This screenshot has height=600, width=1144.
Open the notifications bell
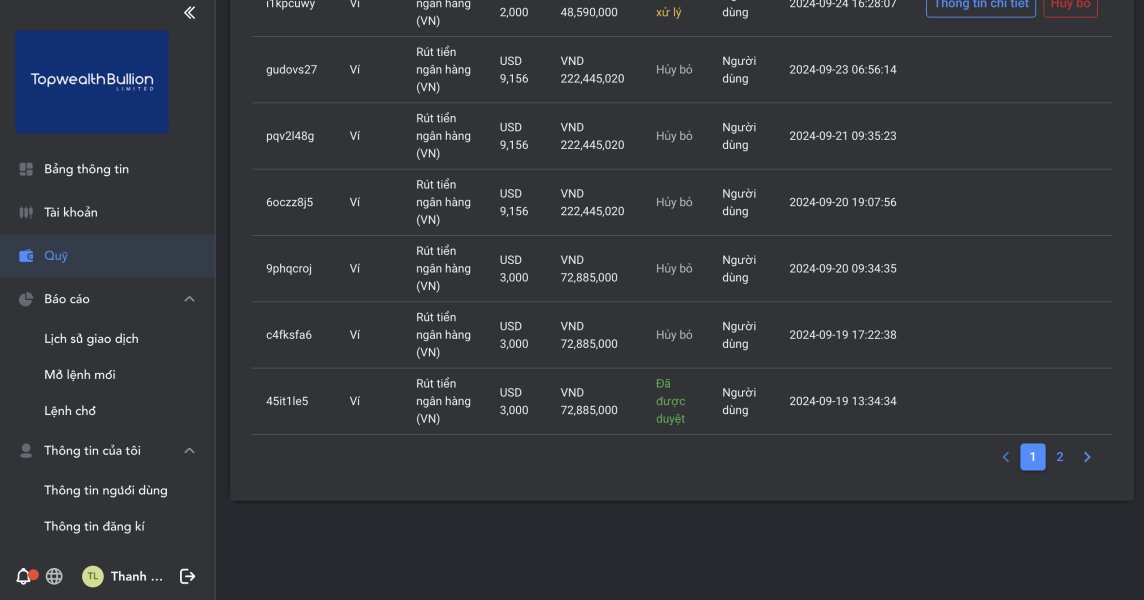click(x=24, y=576)
